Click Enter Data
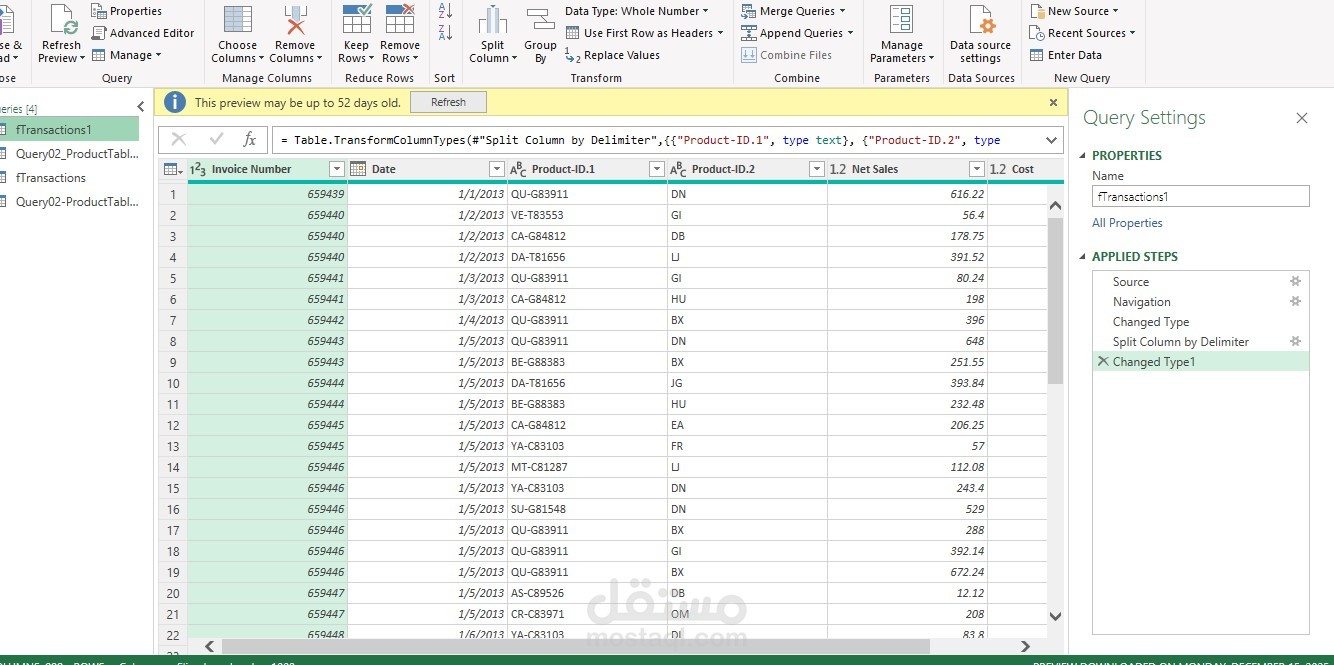 coord(1066,55)
